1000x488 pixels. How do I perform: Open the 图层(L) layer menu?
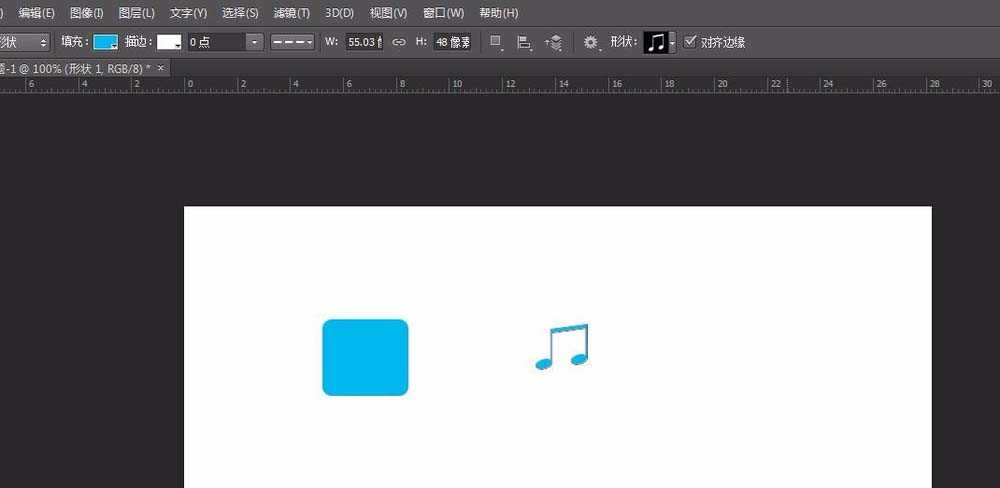pos(136,13)
